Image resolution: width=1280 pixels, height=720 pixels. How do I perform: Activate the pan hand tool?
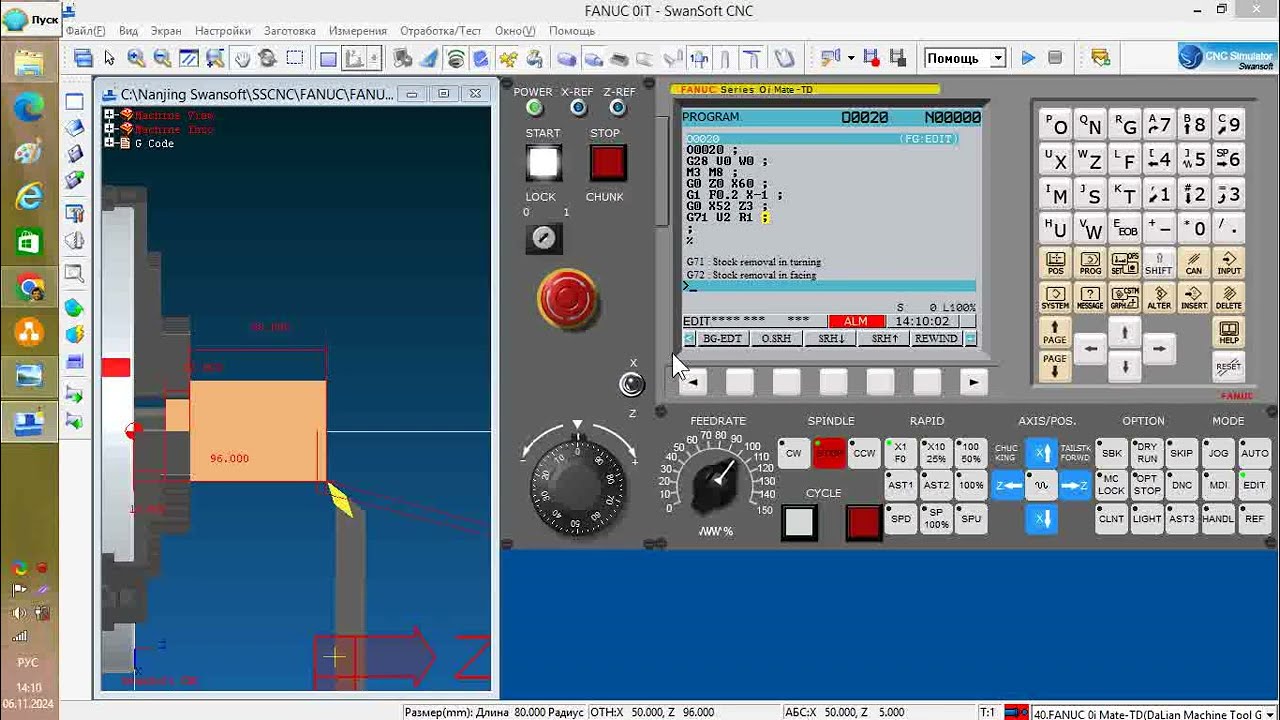(x=242, y=58)
